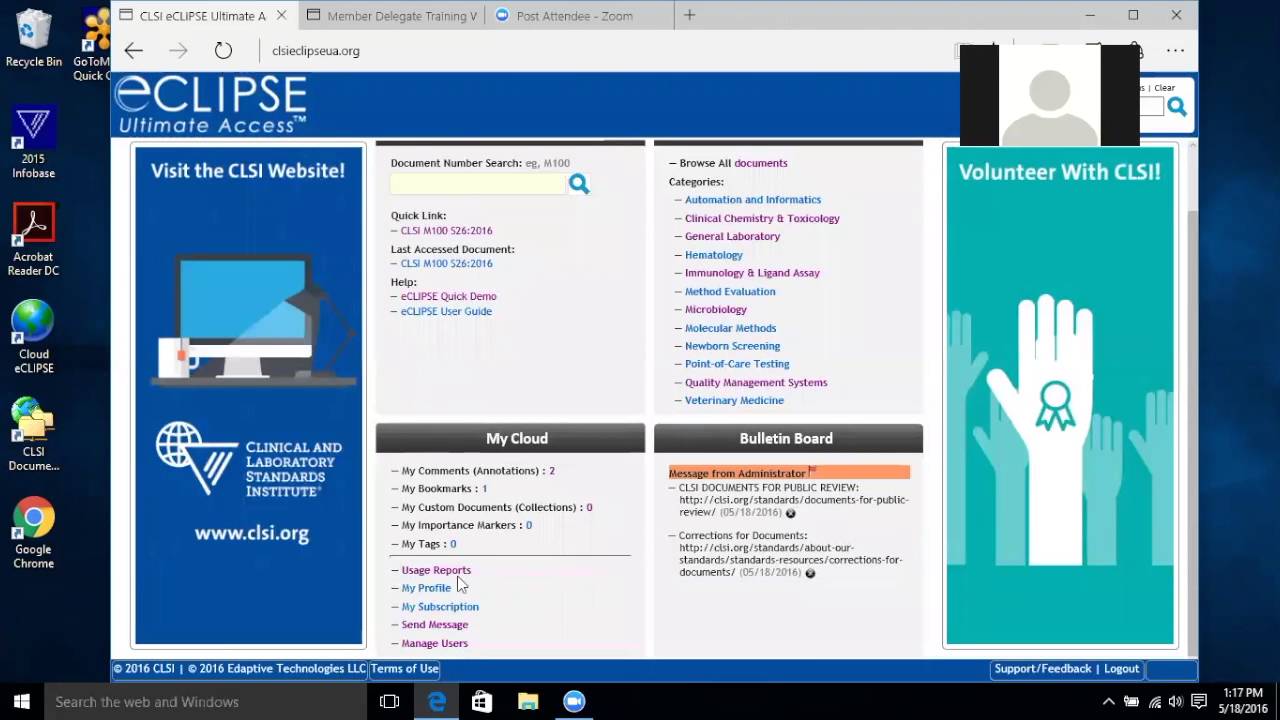Open Quality Management Systems category
Viewport: 1280px width, 720px height.
[x=756, y=382]
